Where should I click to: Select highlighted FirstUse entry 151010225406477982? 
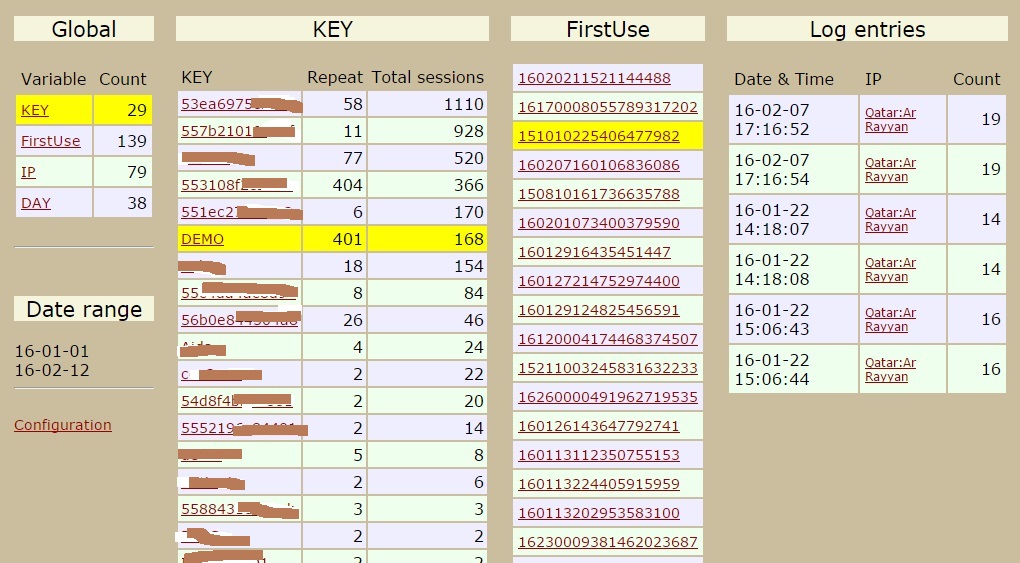598,136
